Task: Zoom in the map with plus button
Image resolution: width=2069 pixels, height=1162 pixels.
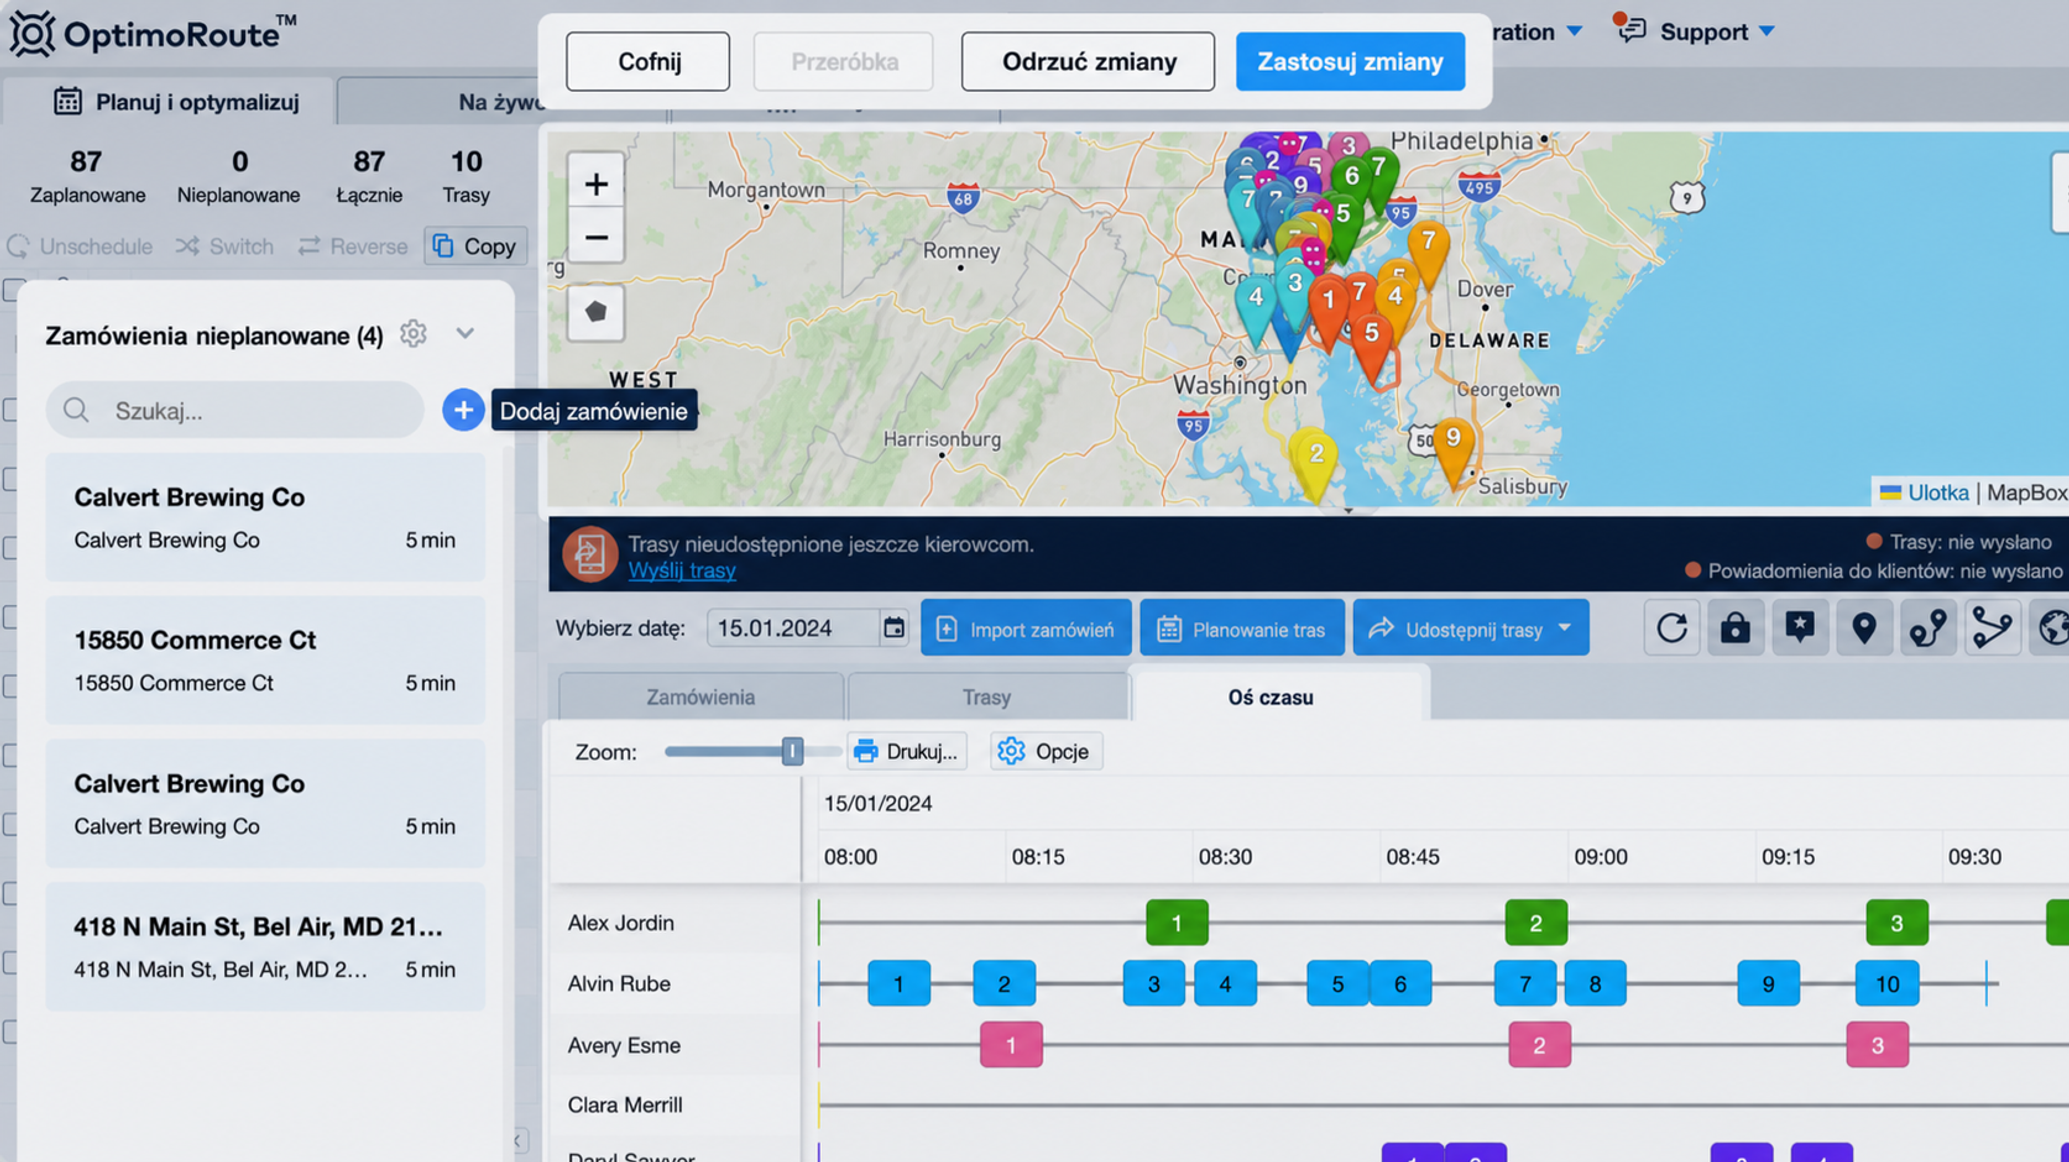Action: tap(596, 184)
